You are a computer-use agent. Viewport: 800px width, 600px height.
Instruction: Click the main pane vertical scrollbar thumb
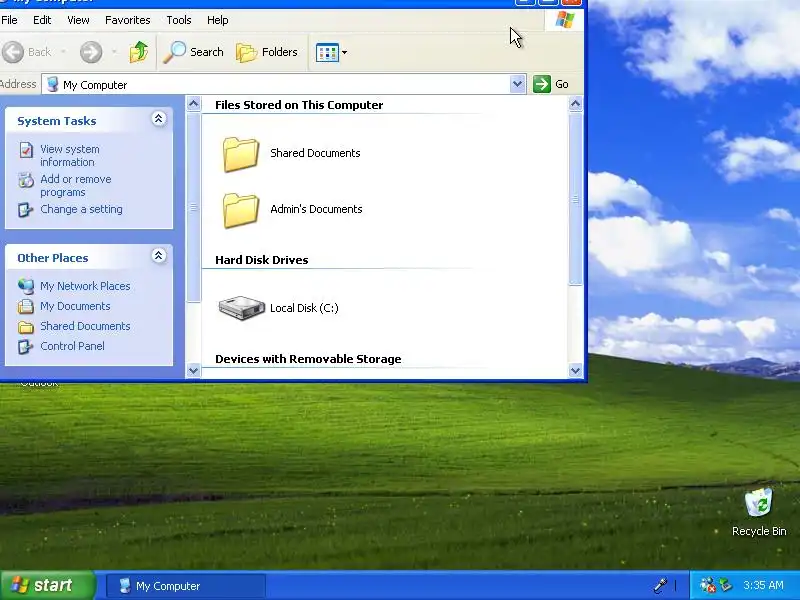[x=576, y=199]
